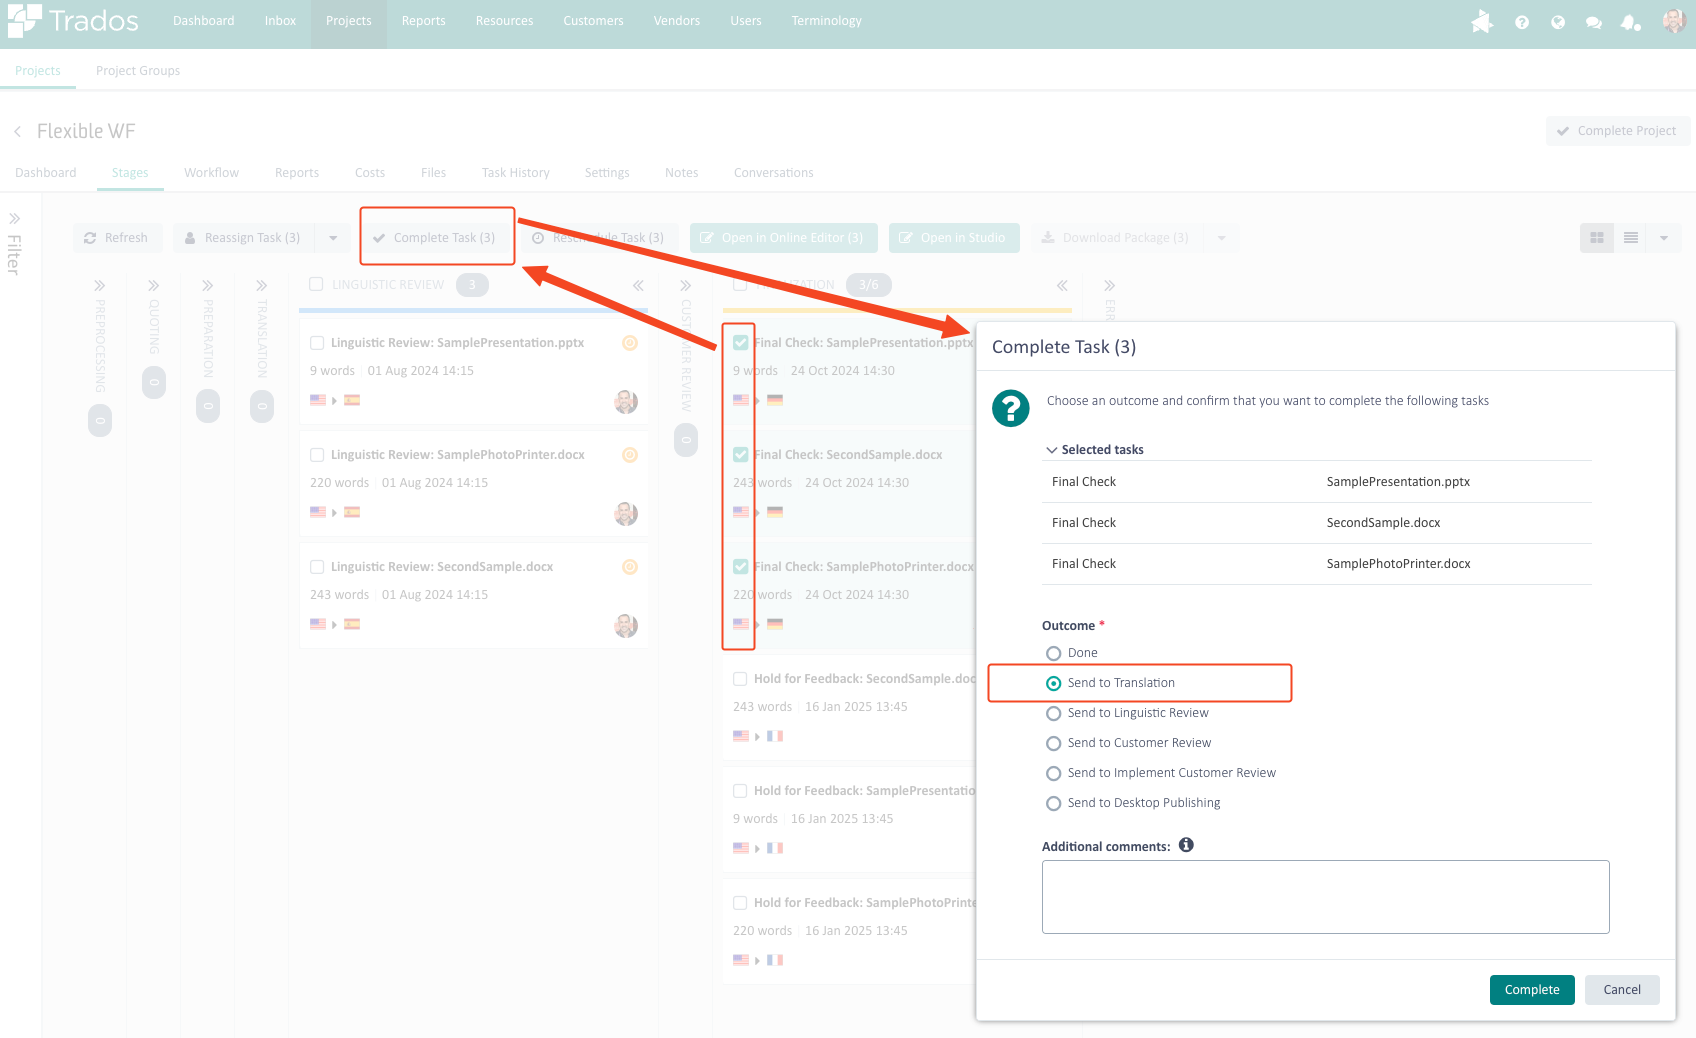Click the Cancel button in dialog

[x=1622, y=990]
